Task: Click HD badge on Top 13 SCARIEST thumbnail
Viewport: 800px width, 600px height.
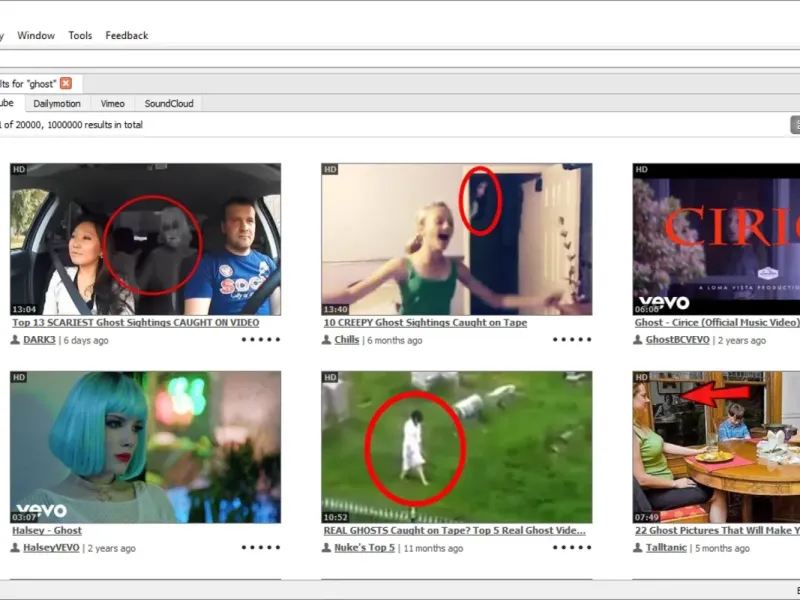Action: coord(19,169)
